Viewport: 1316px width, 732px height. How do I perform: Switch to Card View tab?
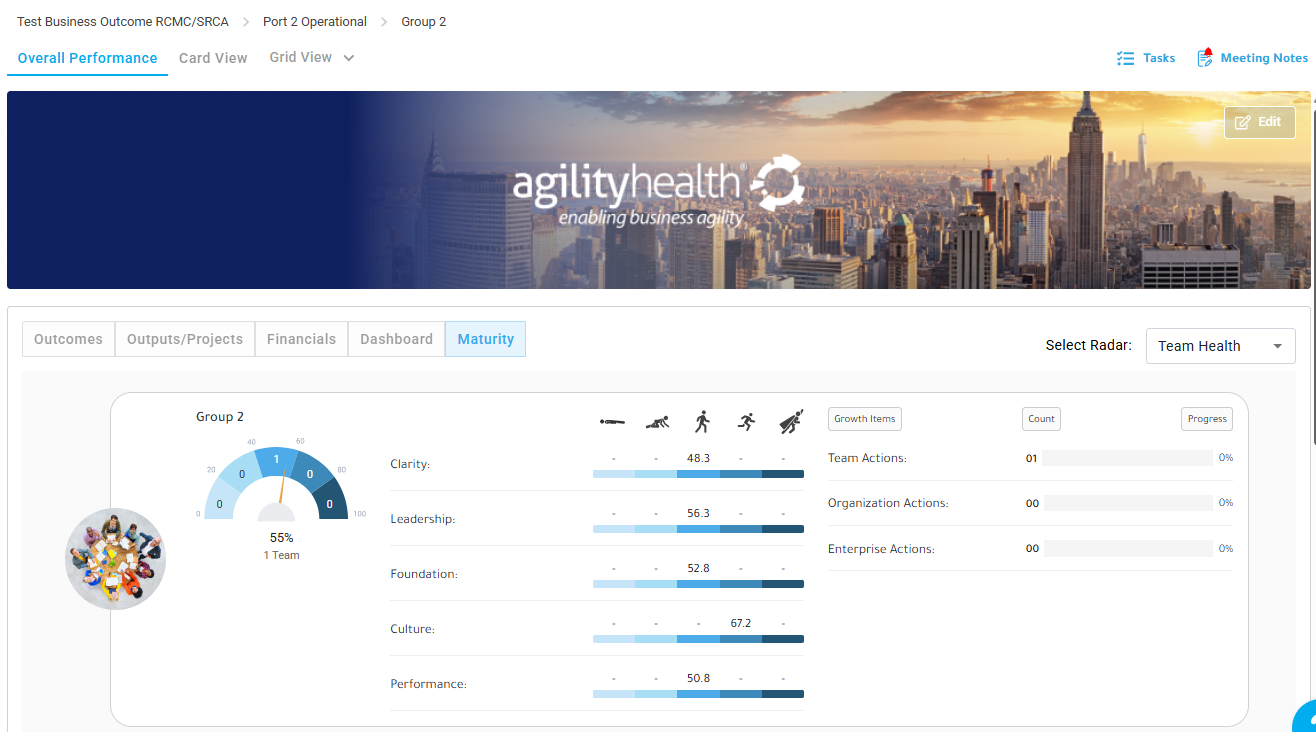pyautogui.click(x=213, y=58)
